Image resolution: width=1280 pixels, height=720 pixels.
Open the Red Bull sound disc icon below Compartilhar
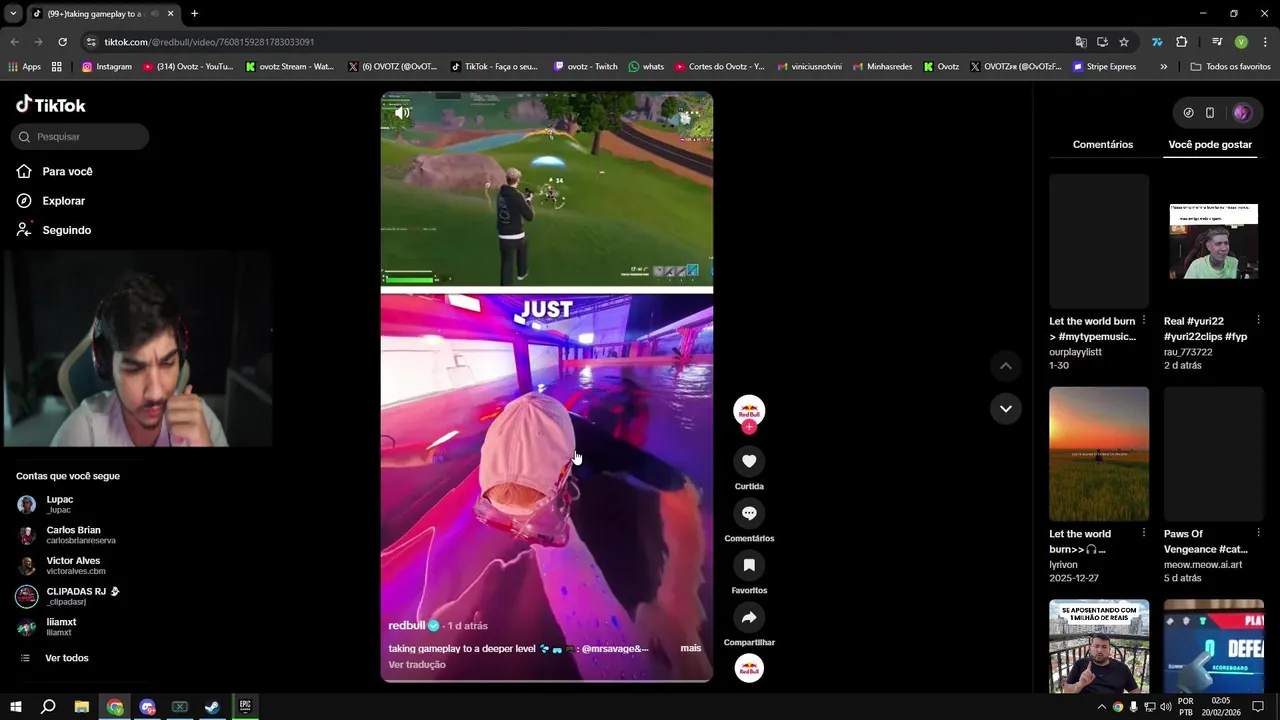[749, 668]
